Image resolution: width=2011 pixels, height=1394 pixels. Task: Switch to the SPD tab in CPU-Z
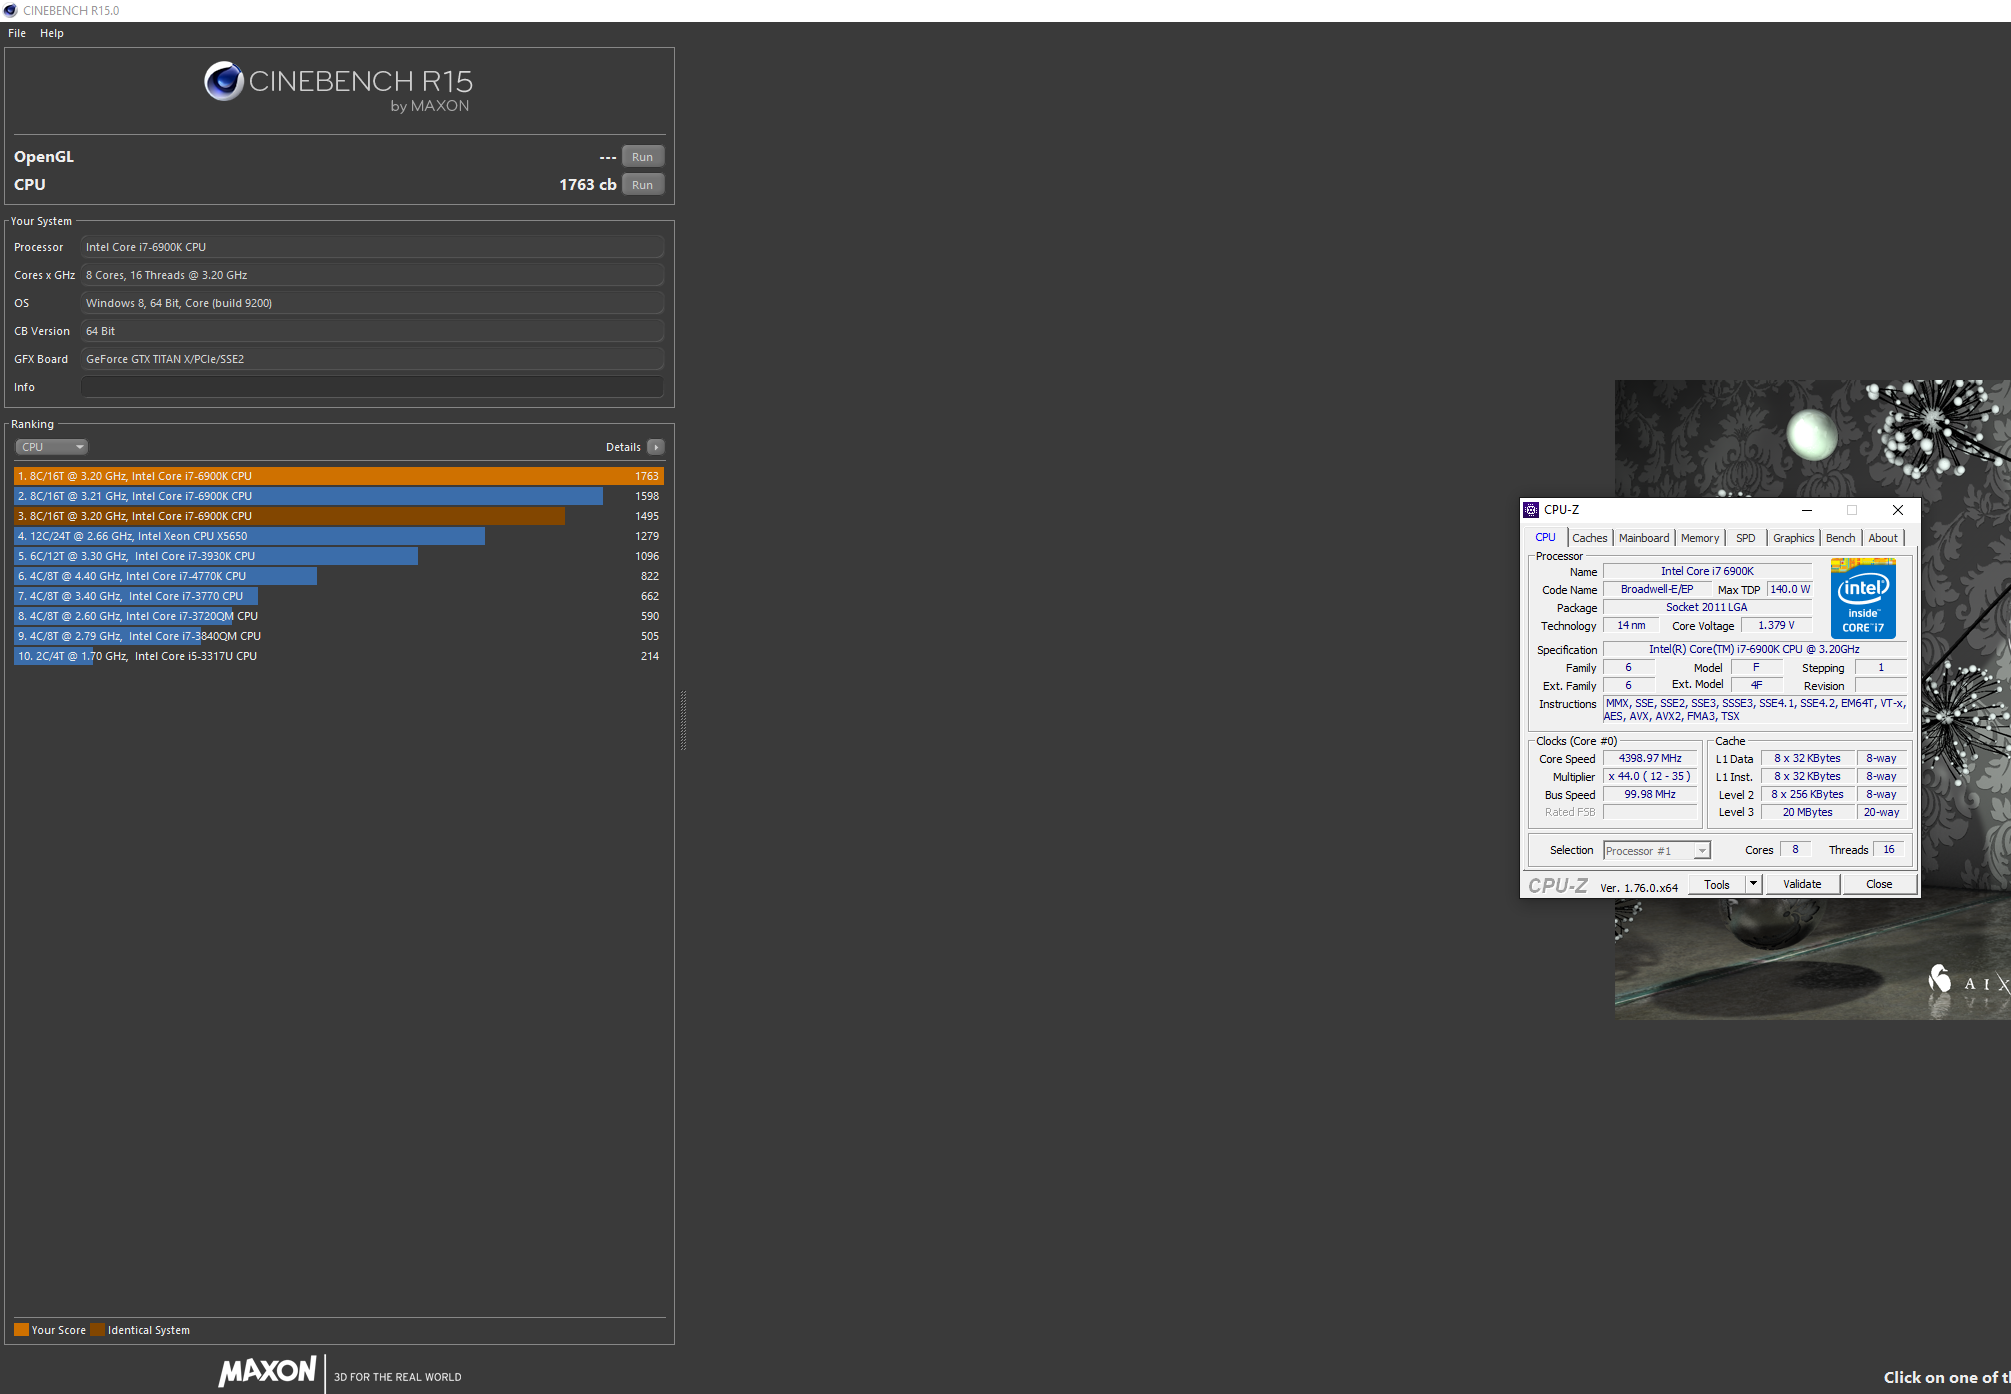1746,538
